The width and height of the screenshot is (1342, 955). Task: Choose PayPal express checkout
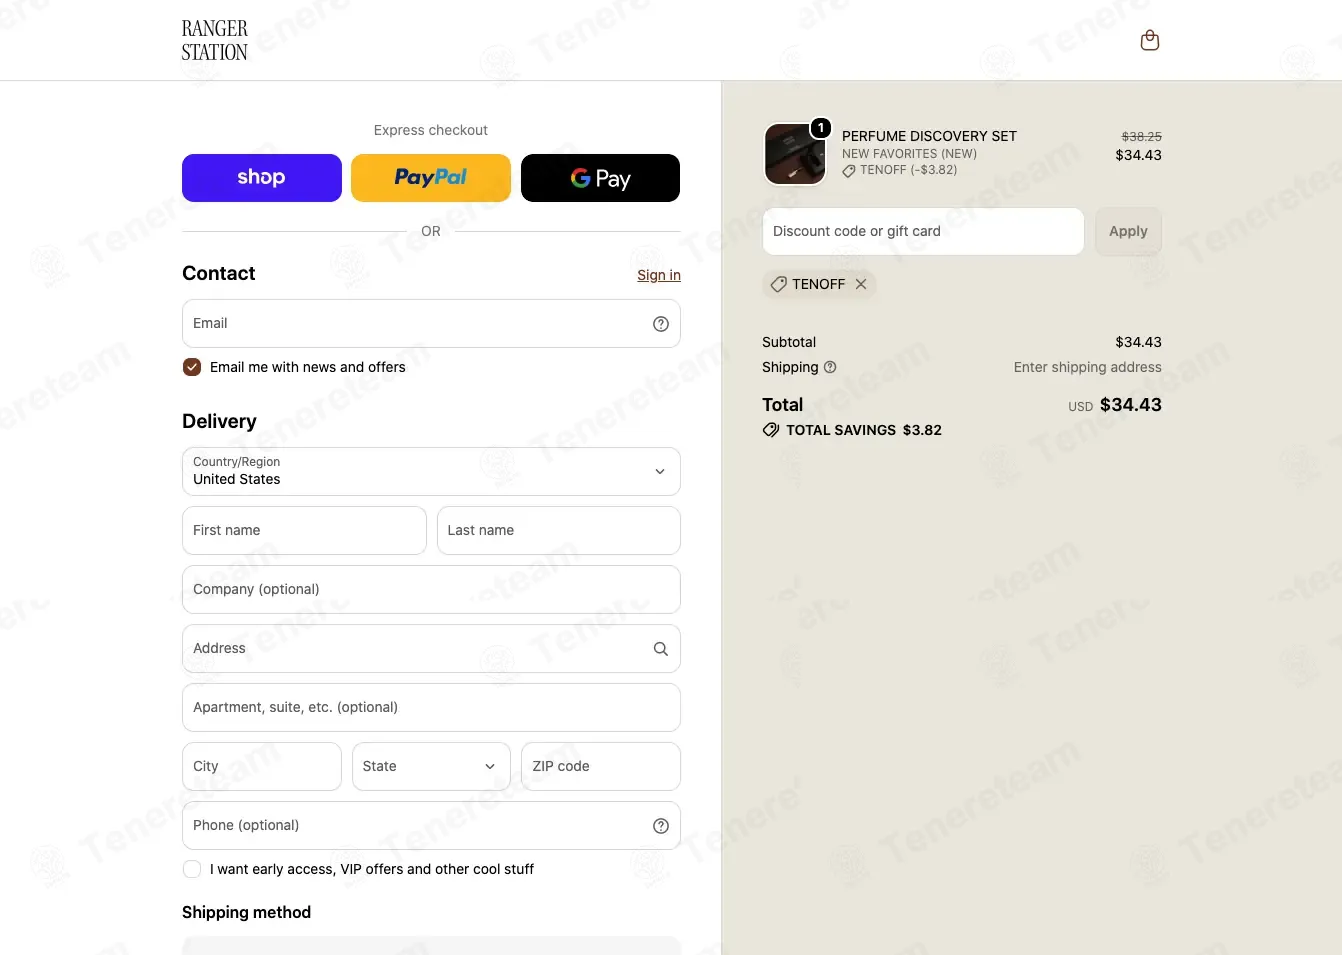pos(431,178)
